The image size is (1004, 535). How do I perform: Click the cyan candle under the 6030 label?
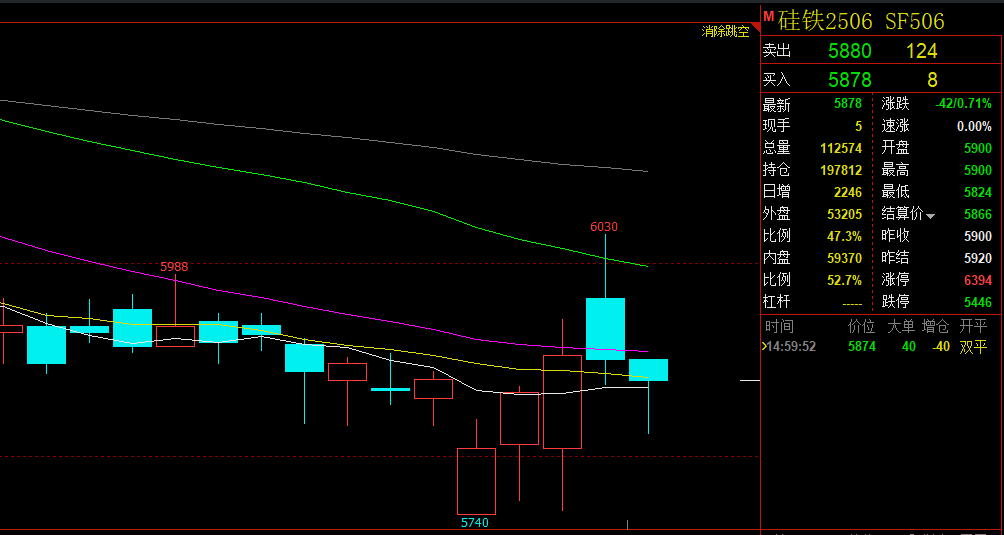click(x=605, y=329)
